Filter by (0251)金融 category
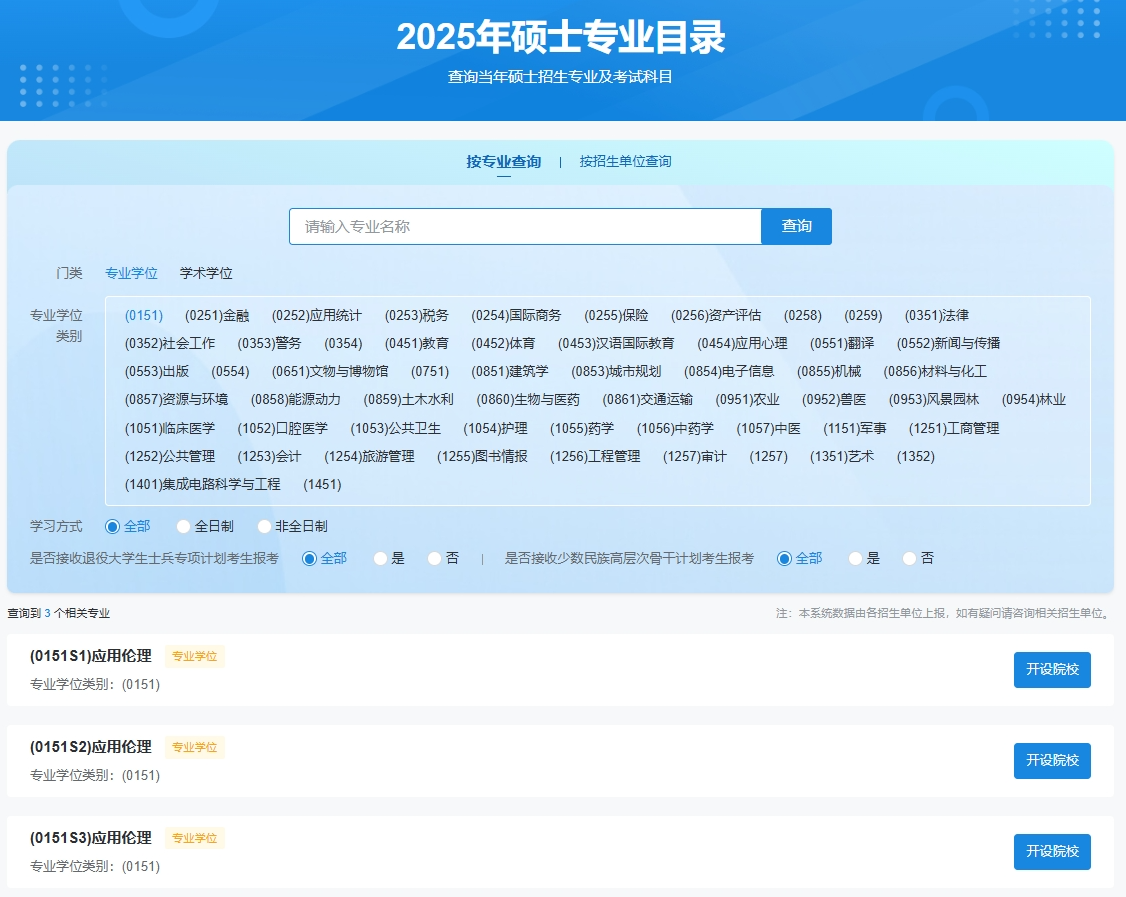 coord(217,315)
